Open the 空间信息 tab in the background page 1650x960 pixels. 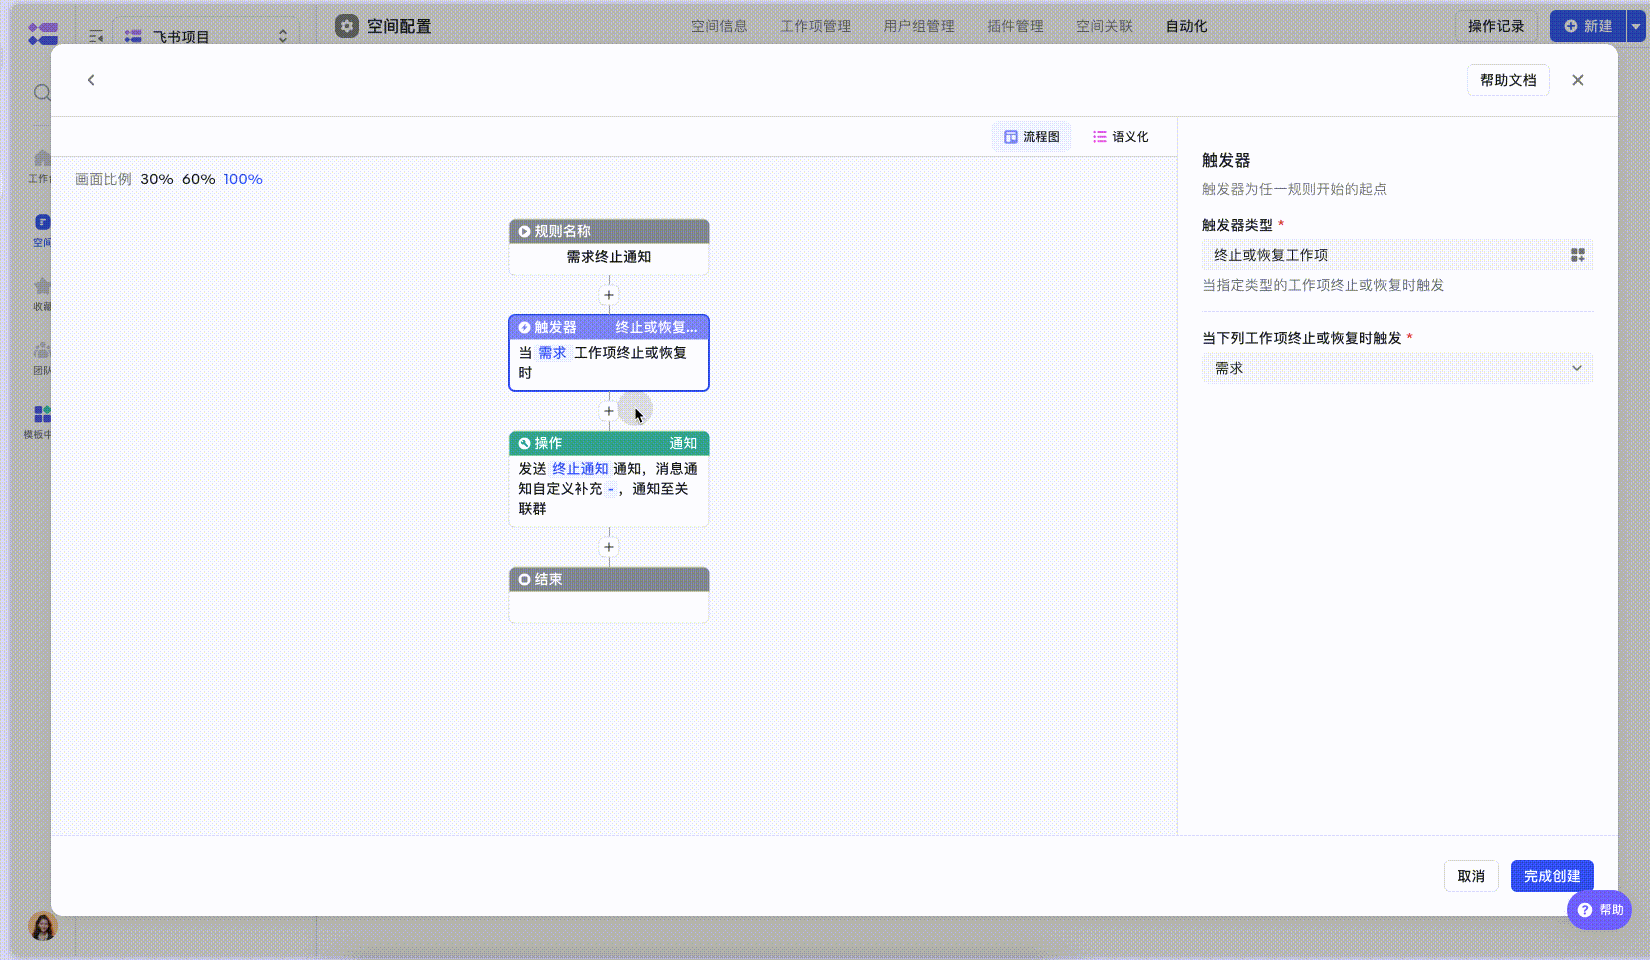[x=719, y=26]
